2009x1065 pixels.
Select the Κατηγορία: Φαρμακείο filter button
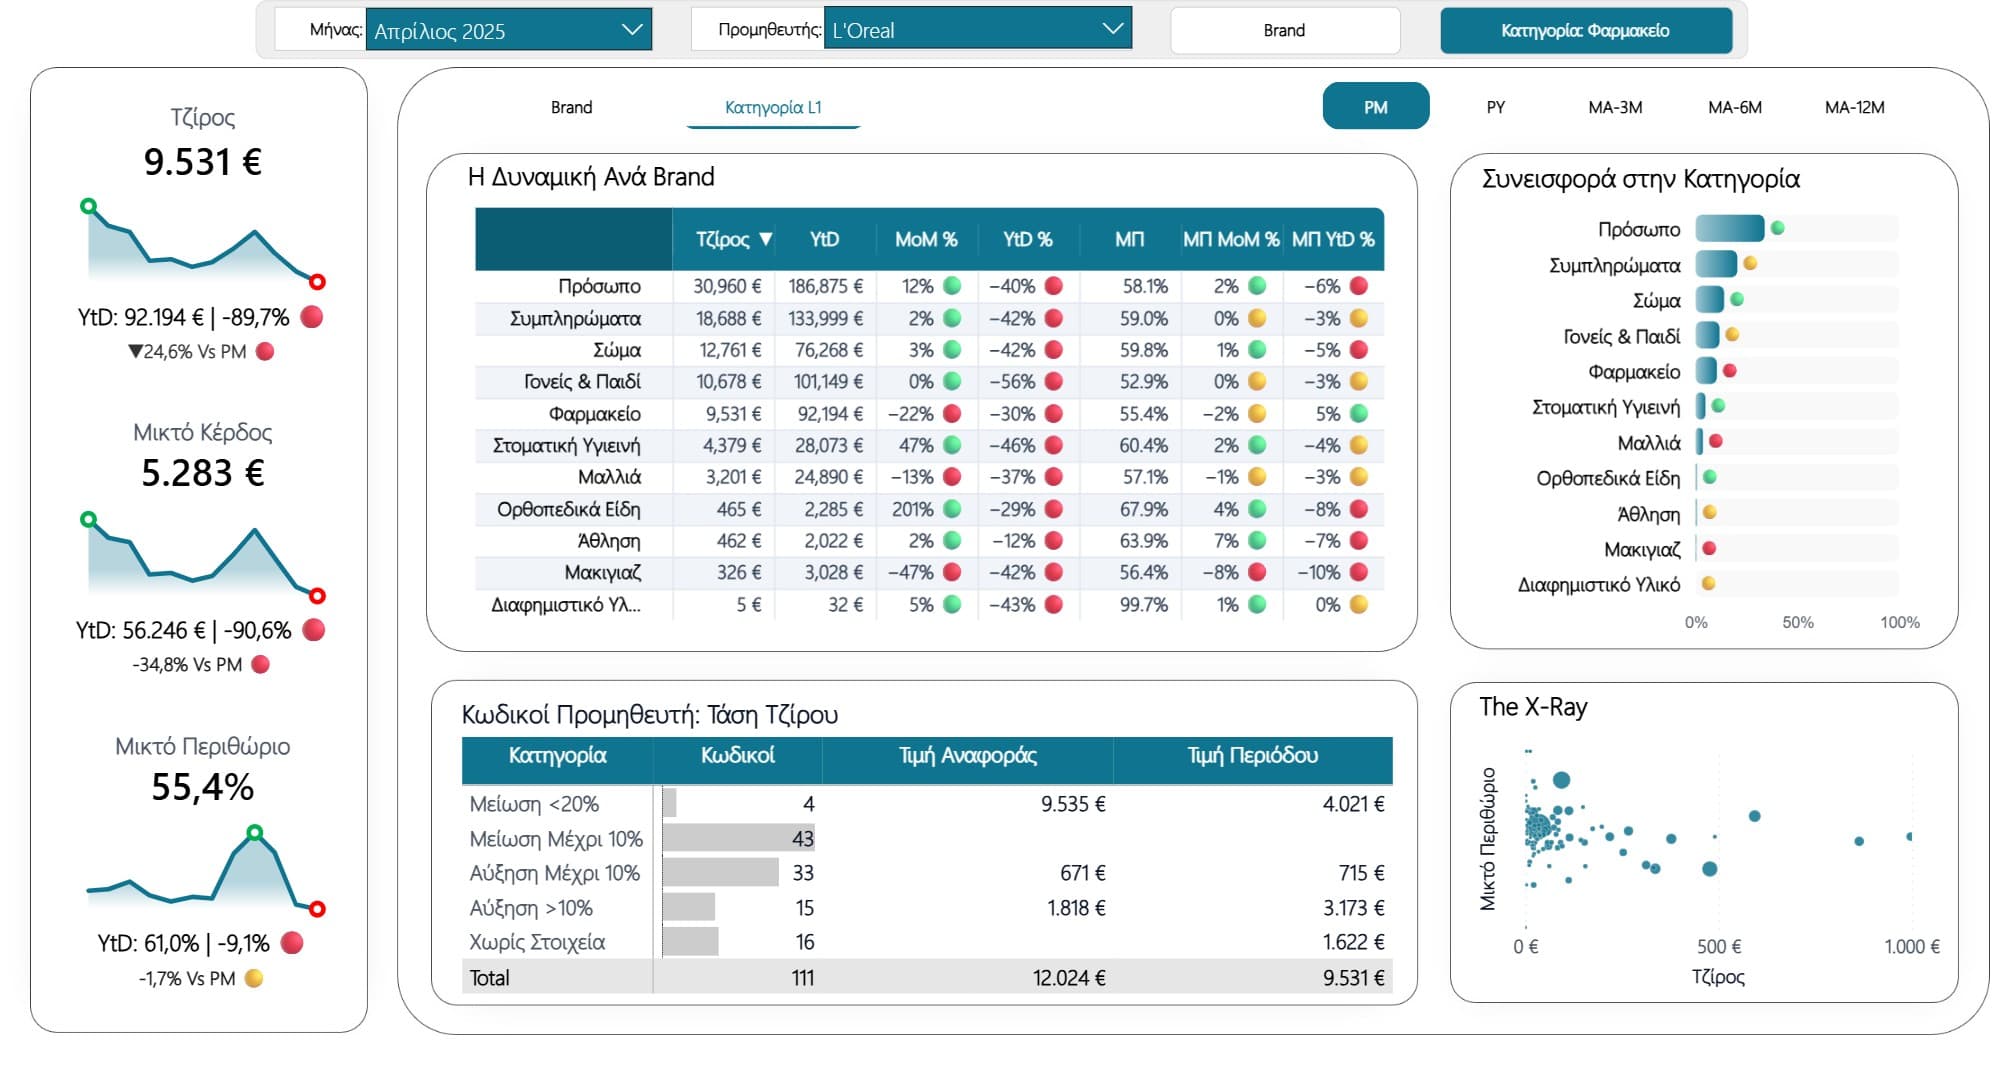(x=1585, y=30)
